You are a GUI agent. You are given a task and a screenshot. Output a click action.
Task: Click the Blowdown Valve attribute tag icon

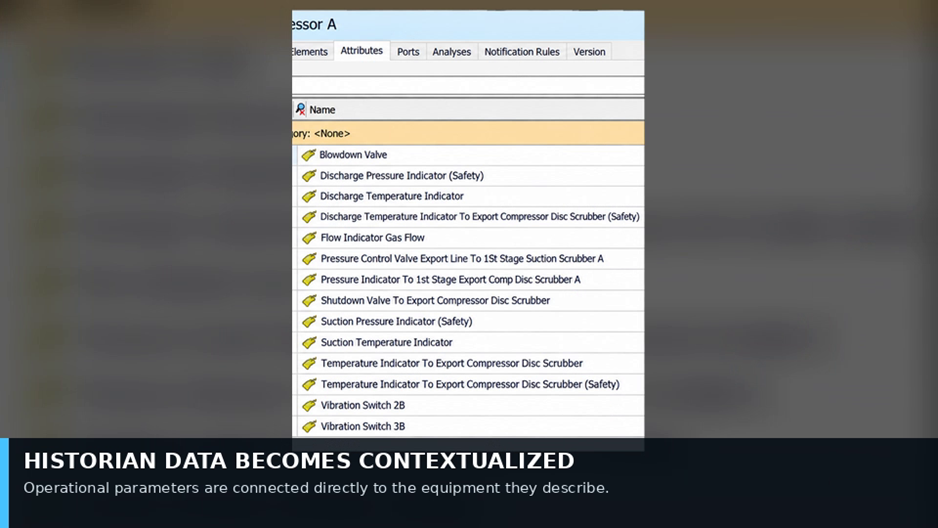click(x=309, y=155)
